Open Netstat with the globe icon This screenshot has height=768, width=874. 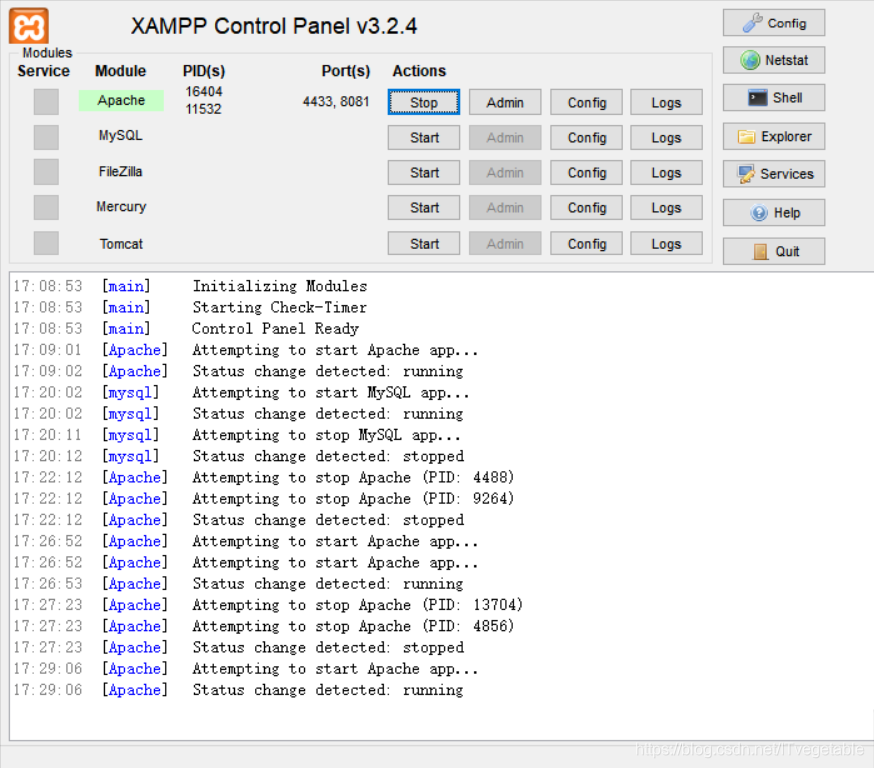pyautogui.click(x=774, y=60)
